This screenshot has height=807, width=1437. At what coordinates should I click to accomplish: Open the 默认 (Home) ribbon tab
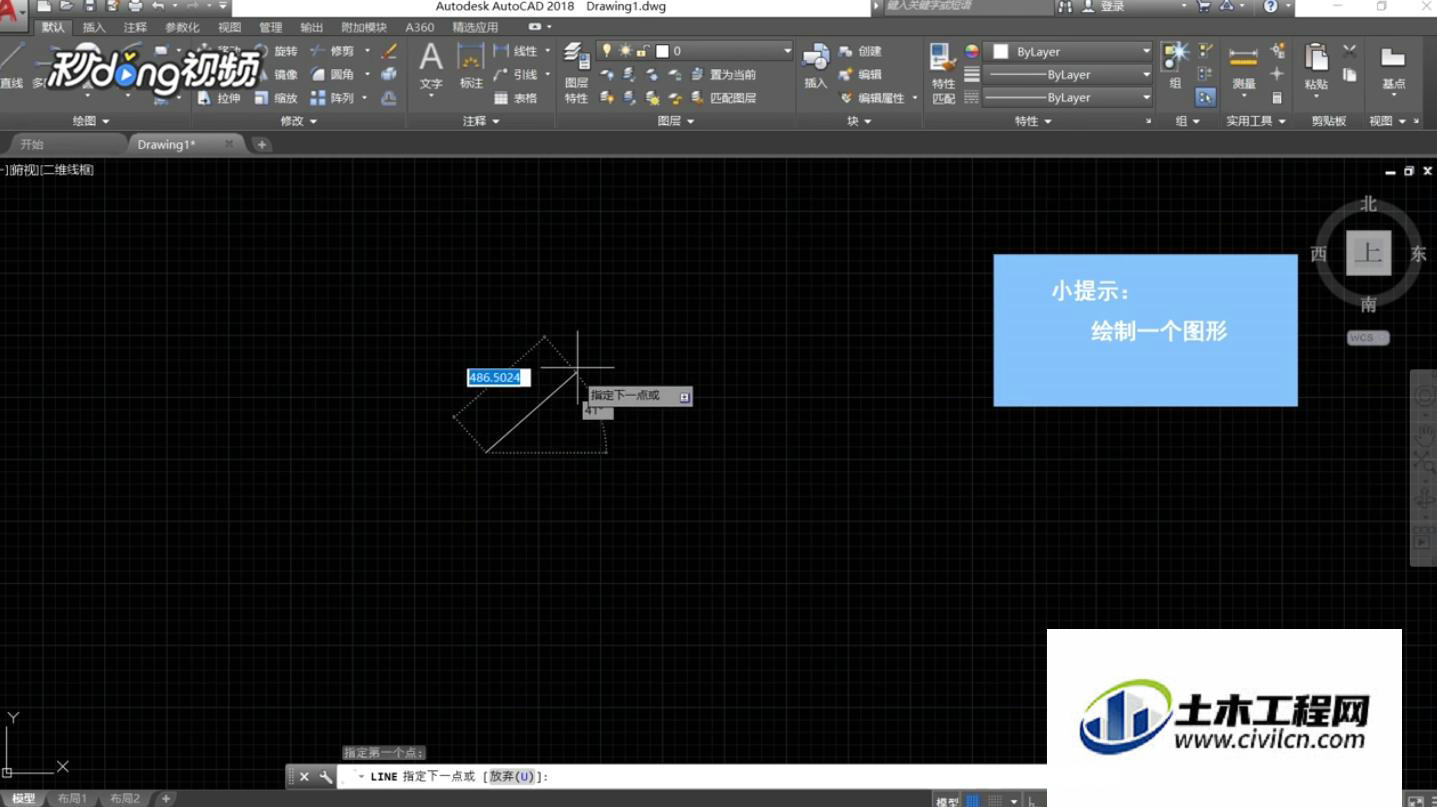pyautogui.click(x=53, y=28)
